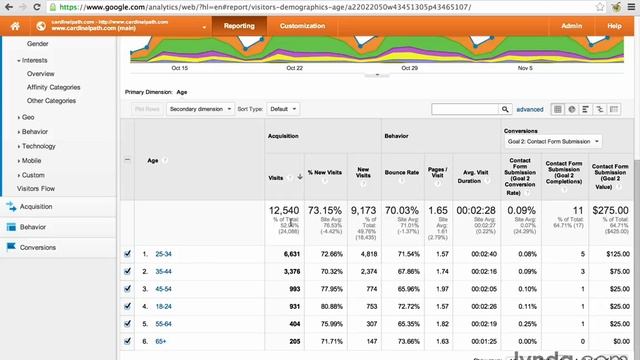Click the advanced filter link
The width and height of the screenshot is (640, 360).
click(x=530, y=109)
